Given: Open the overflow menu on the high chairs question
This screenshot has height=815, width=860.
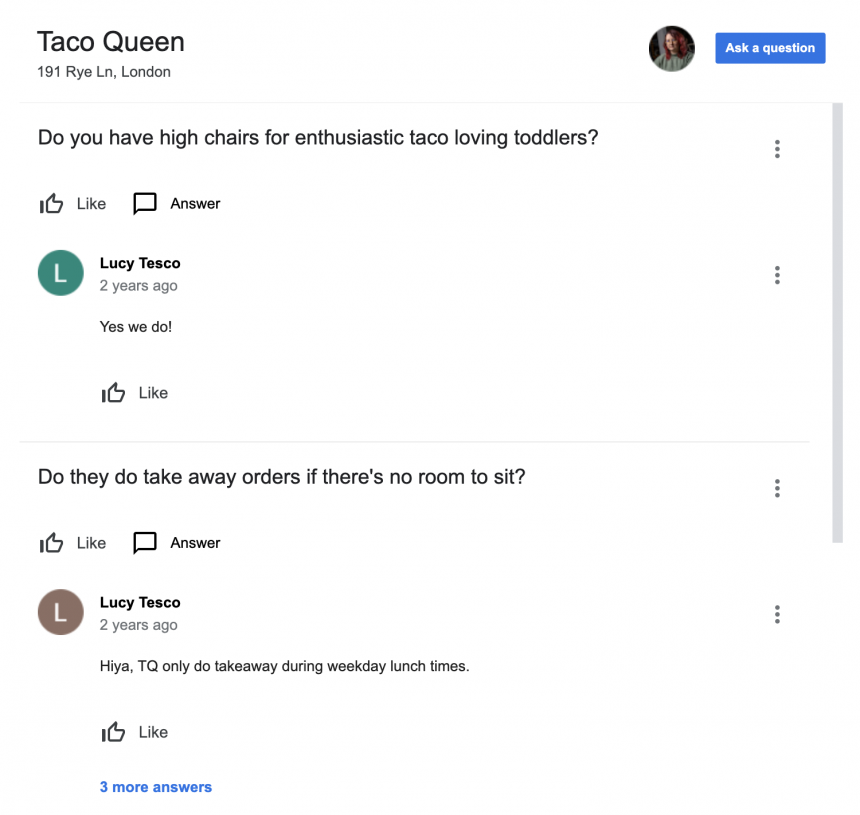Looking at the screenshot, I should coord(777,148).
